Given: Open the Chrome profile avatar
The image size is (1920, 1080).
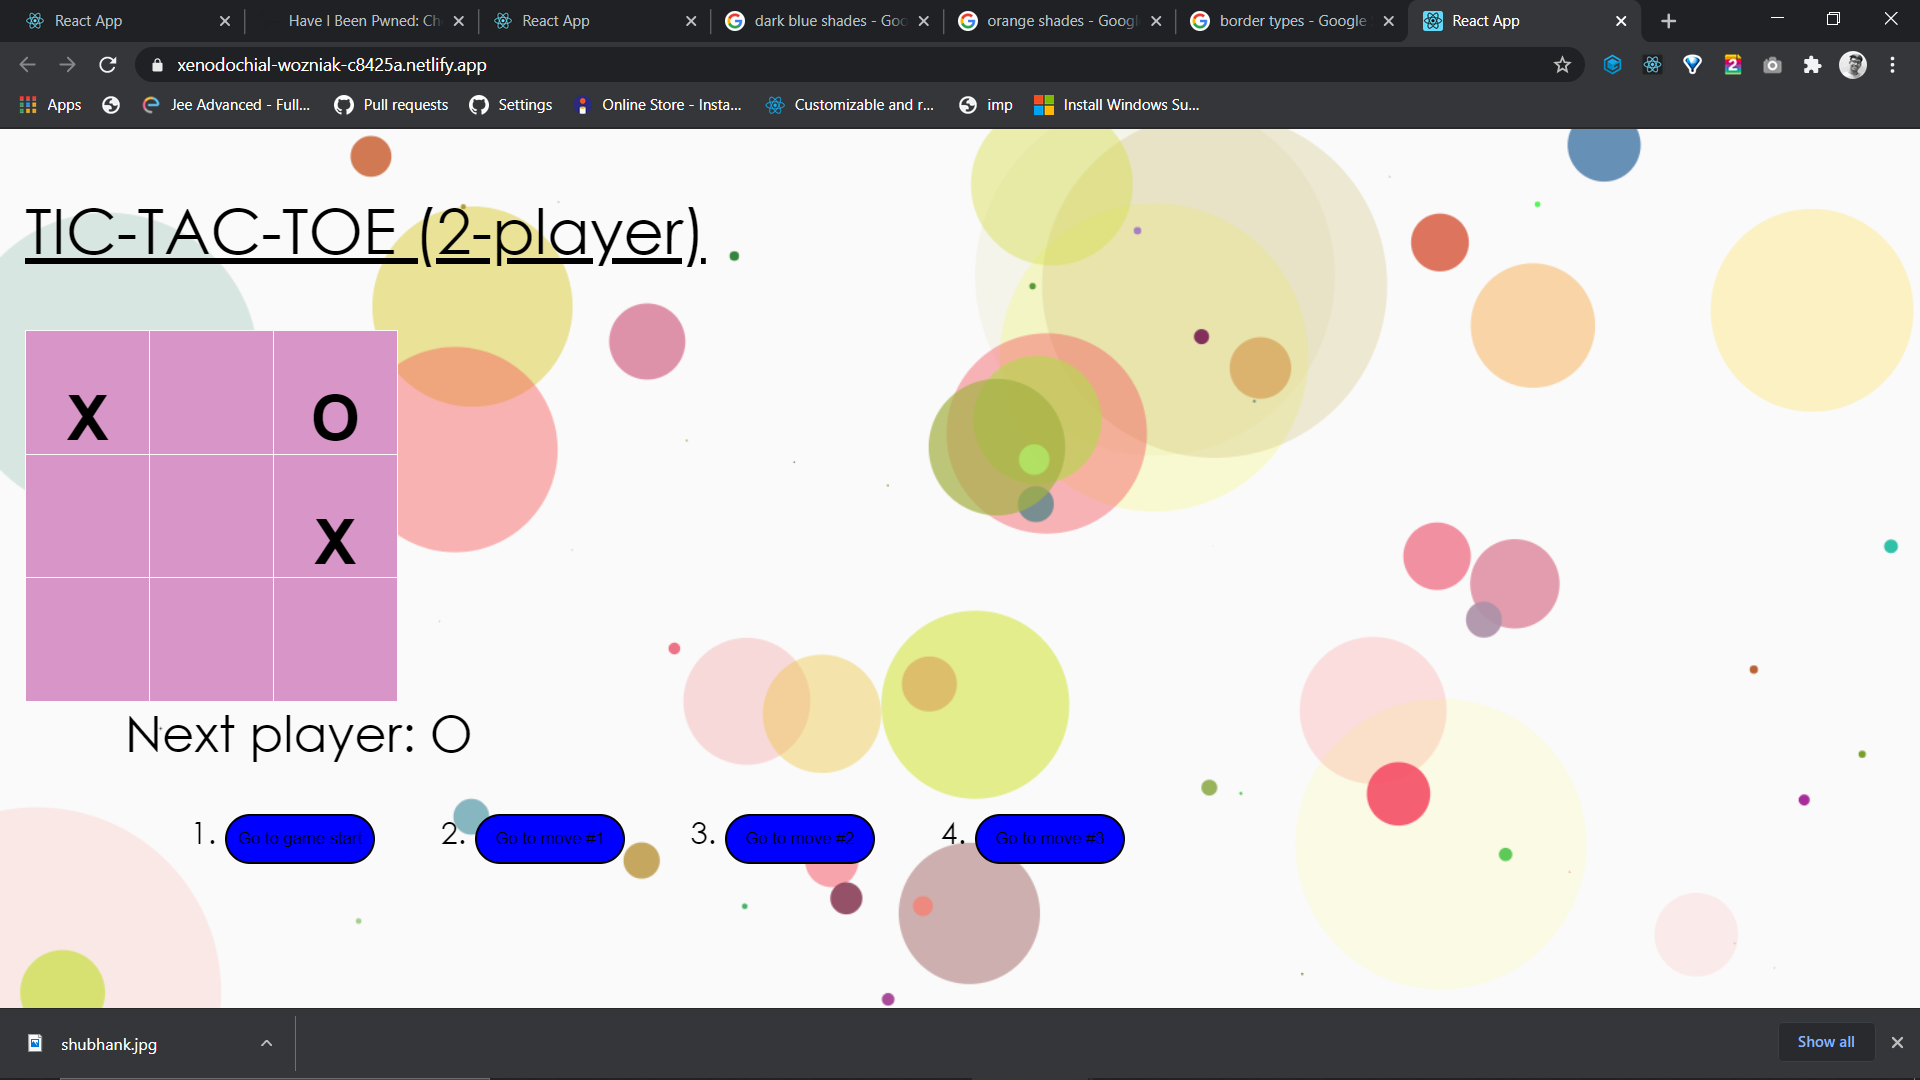Looking at the screenshot, I should point(1853,65).
